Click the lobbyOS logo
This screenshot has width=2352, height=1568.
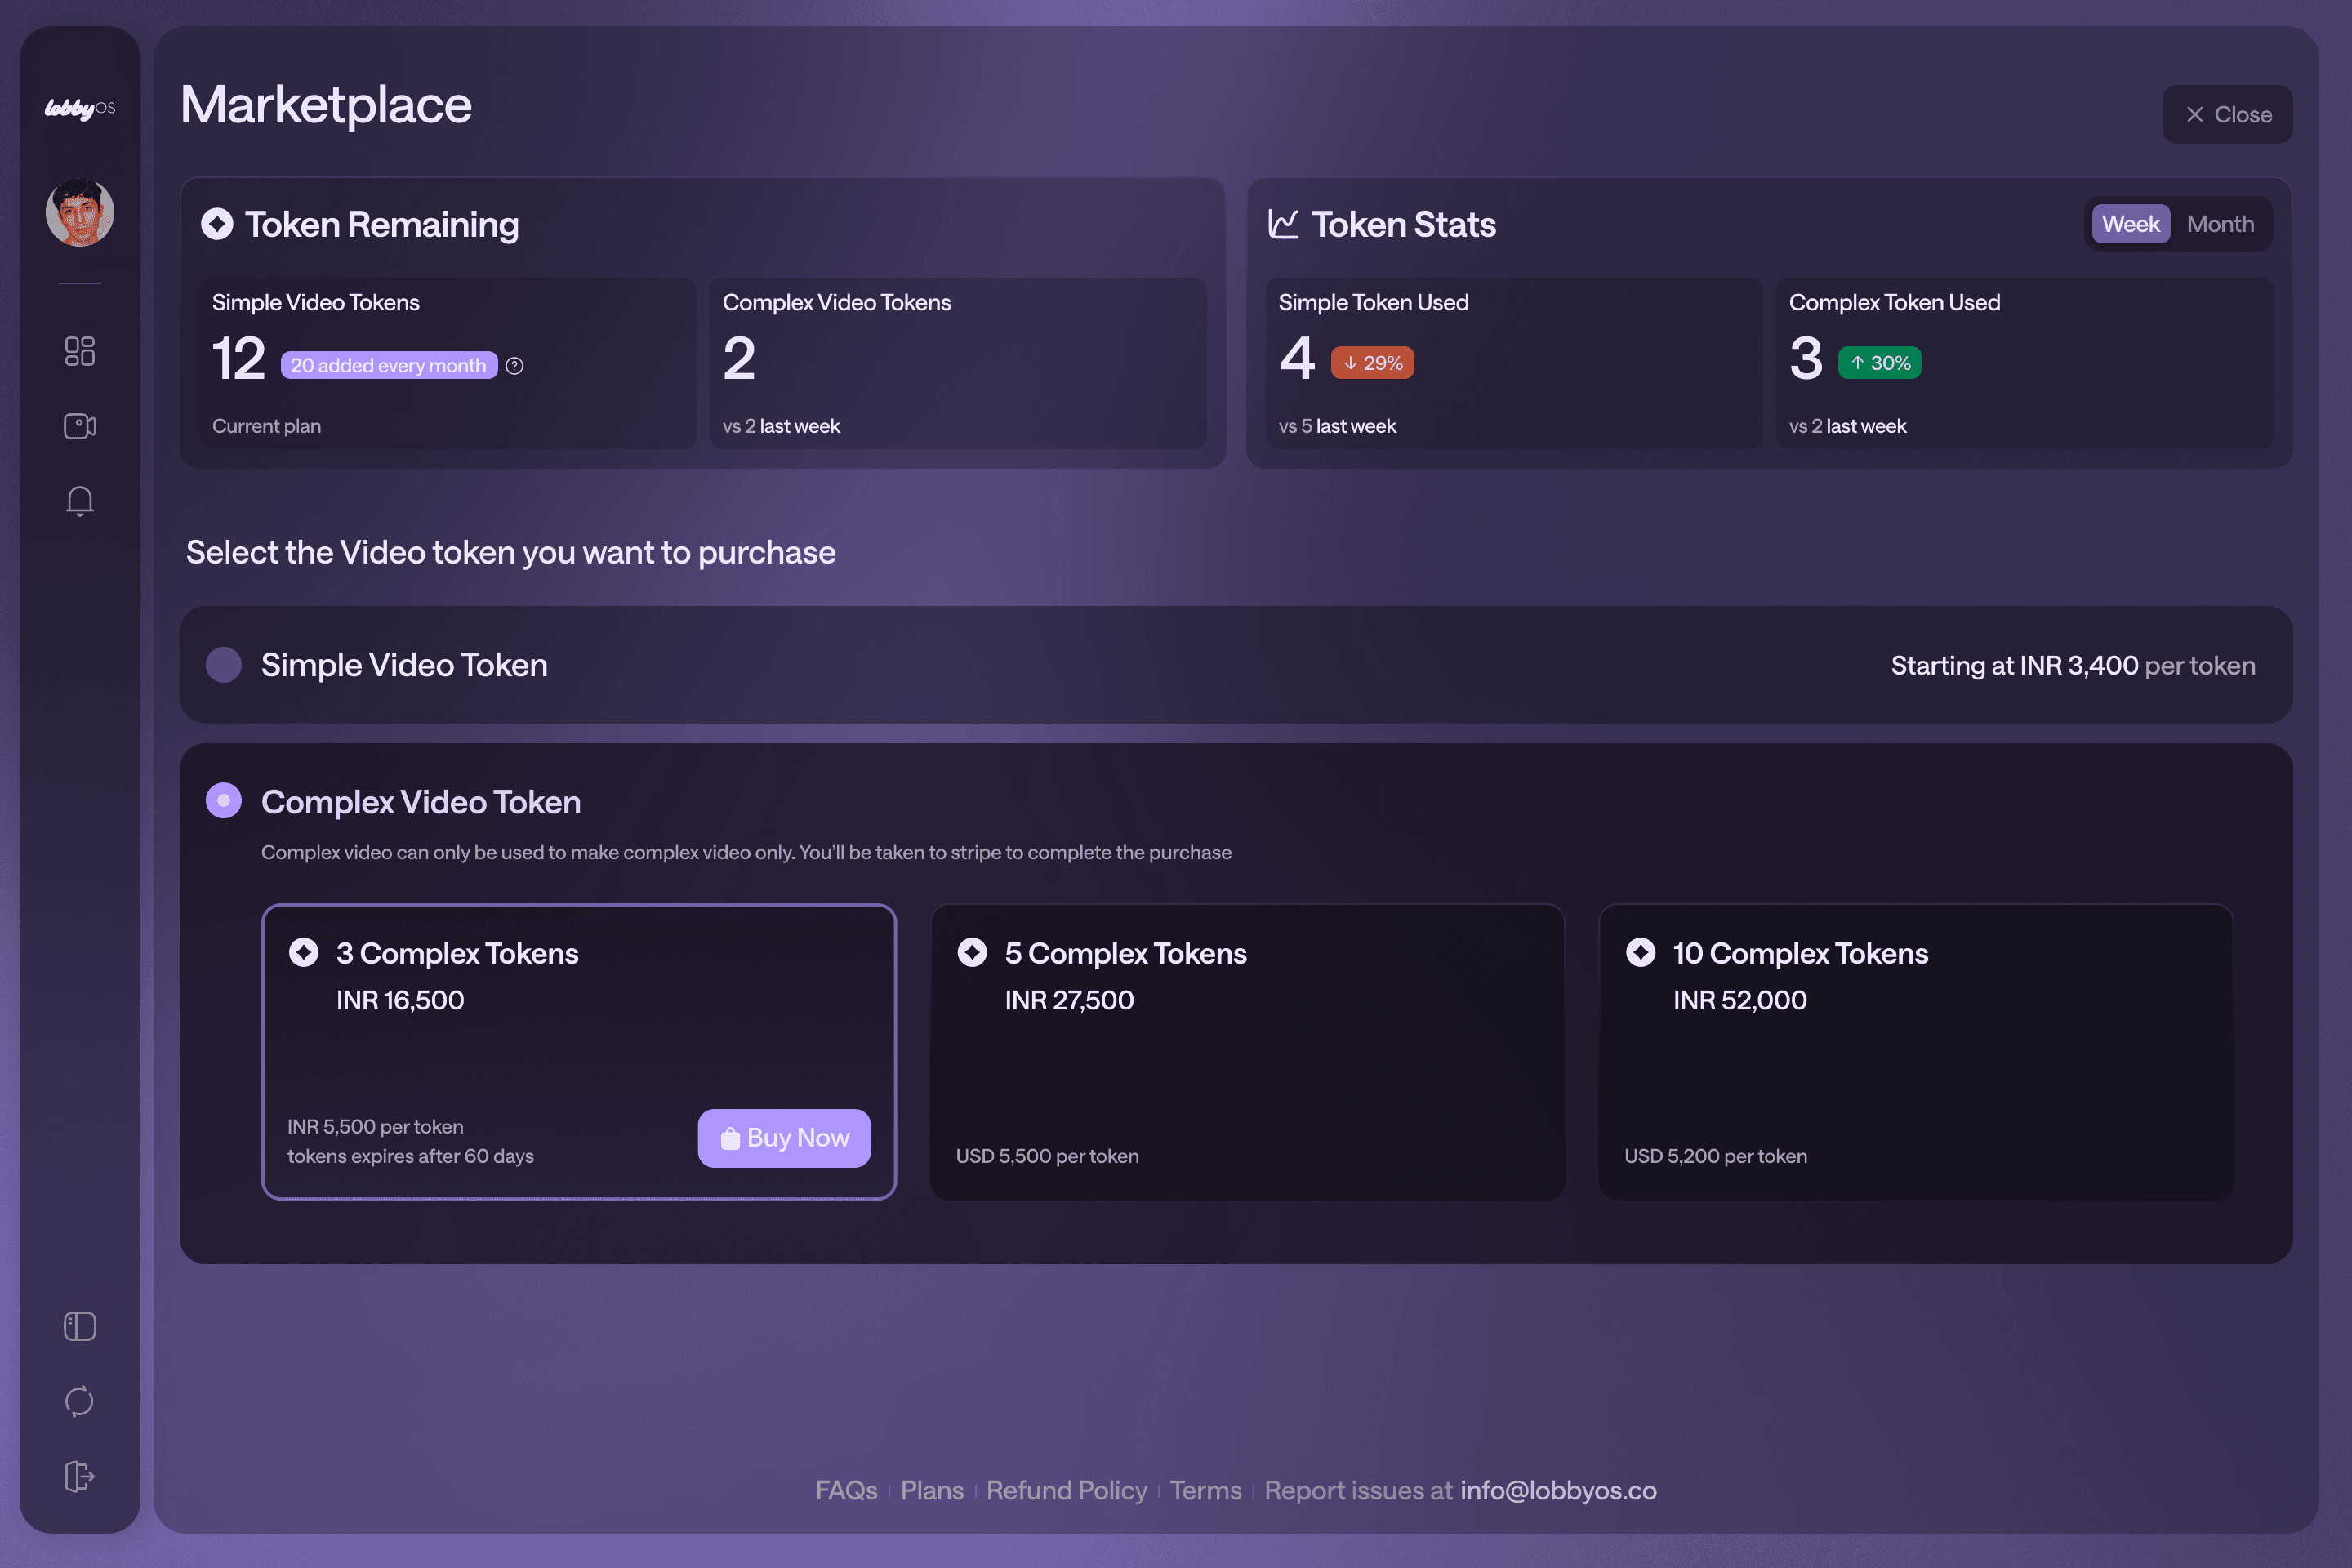coord(80,108)
